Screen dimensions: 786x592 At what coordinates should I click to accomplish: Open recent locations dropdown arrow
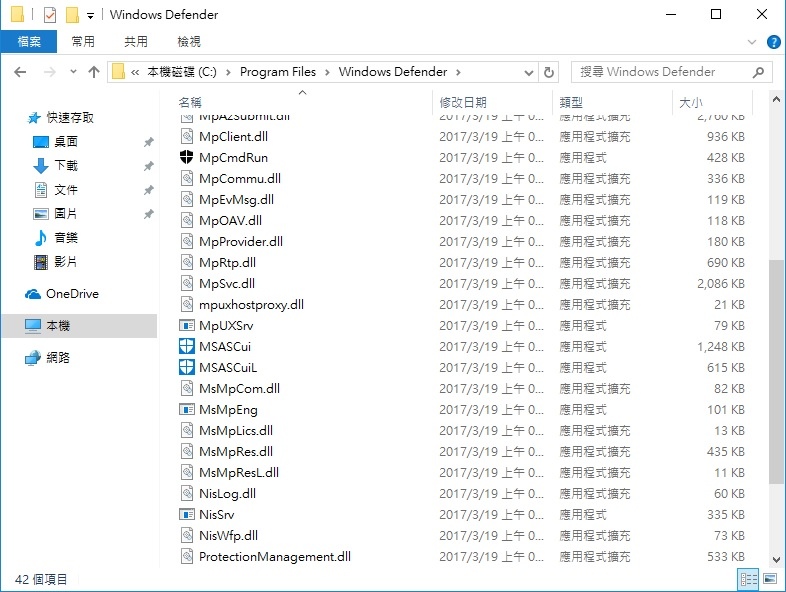tap(73, 72)
